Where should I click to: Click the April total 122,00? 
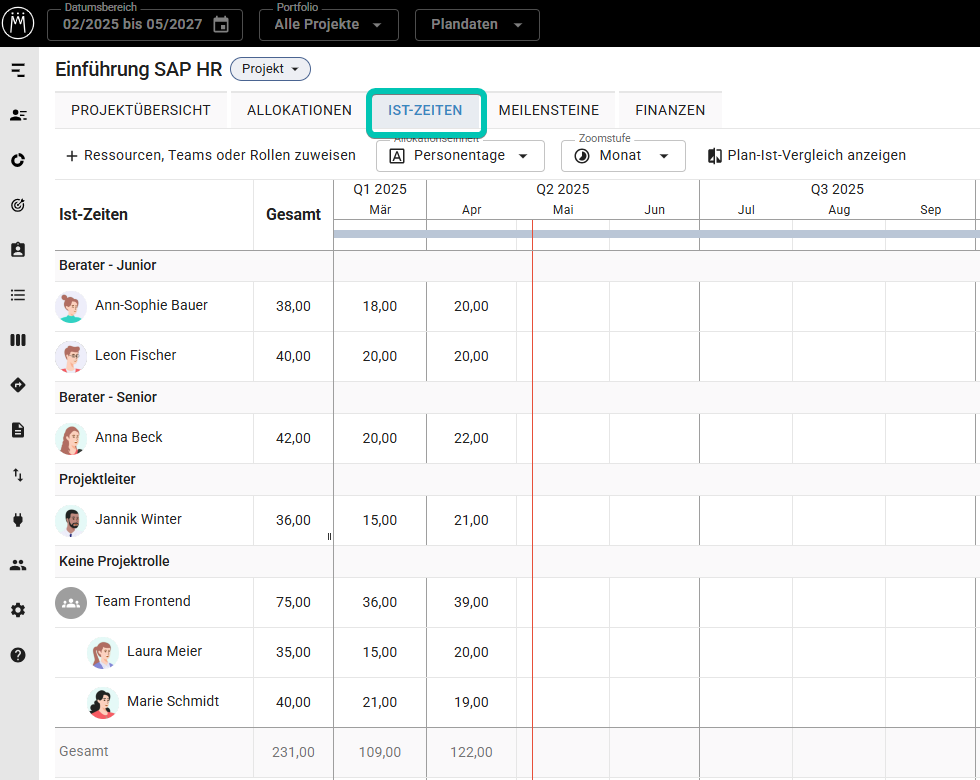pyautogui.click(x=471, y=752)
